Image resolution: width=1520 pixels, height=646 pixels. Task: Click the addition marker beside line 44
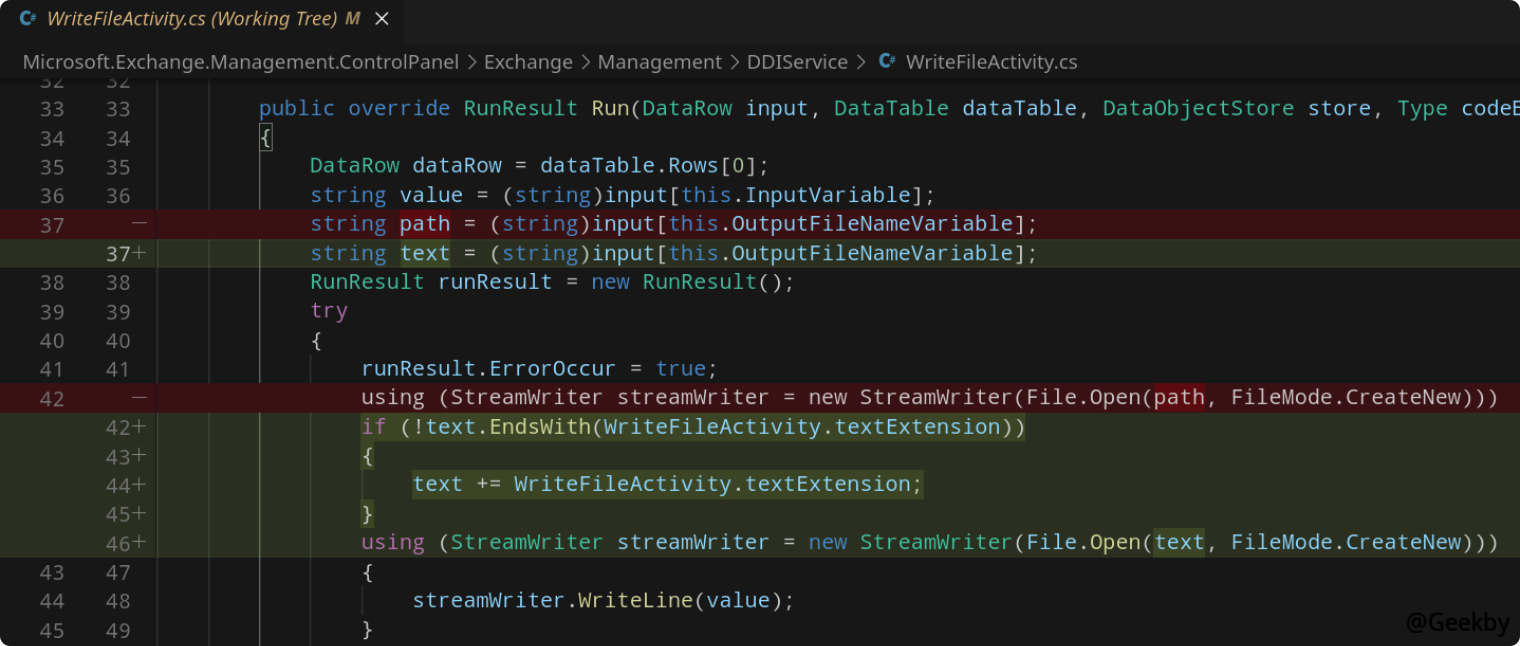141,484
